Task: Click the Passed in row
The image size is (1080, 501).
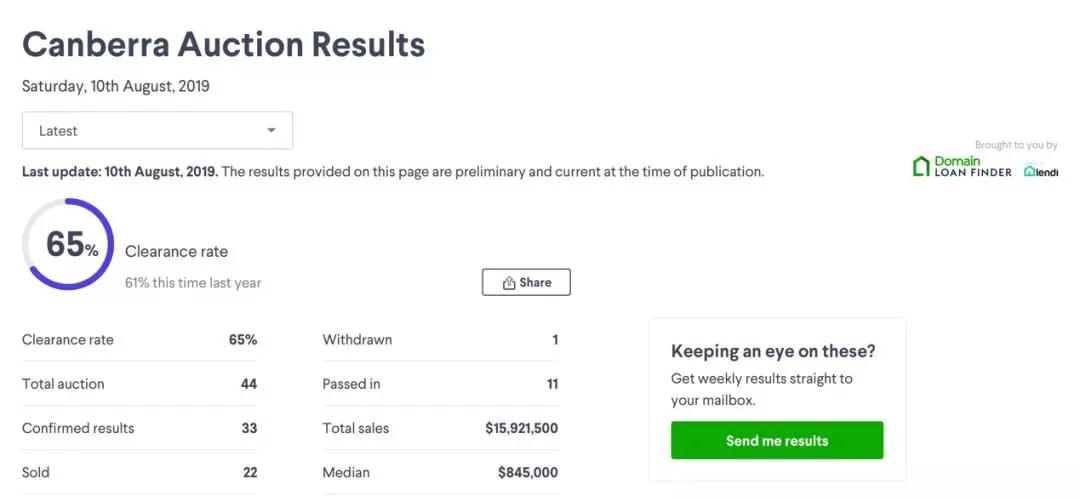Action: [x=440, y=384]
